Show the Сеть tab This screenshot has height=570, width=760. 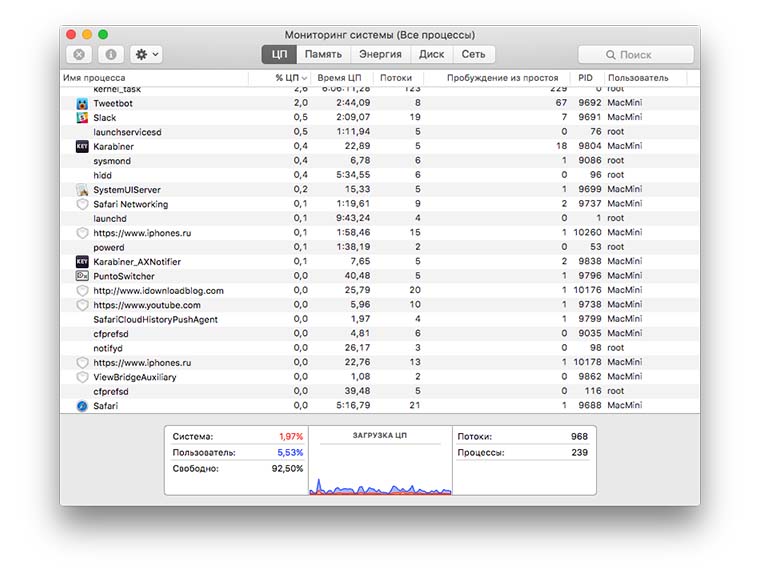(474, 55)
